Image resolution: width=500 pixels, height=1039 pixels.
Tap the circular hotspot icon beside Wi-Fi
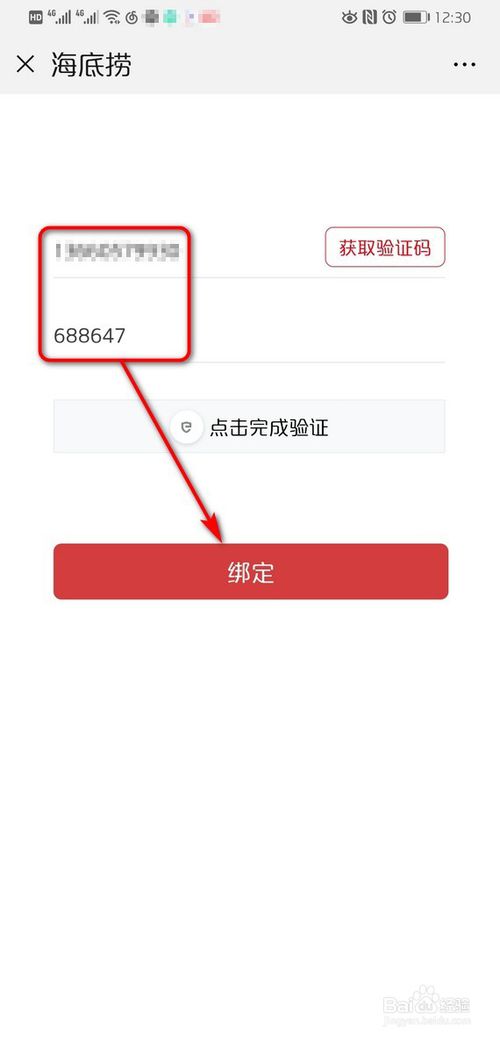pos(131,18)
